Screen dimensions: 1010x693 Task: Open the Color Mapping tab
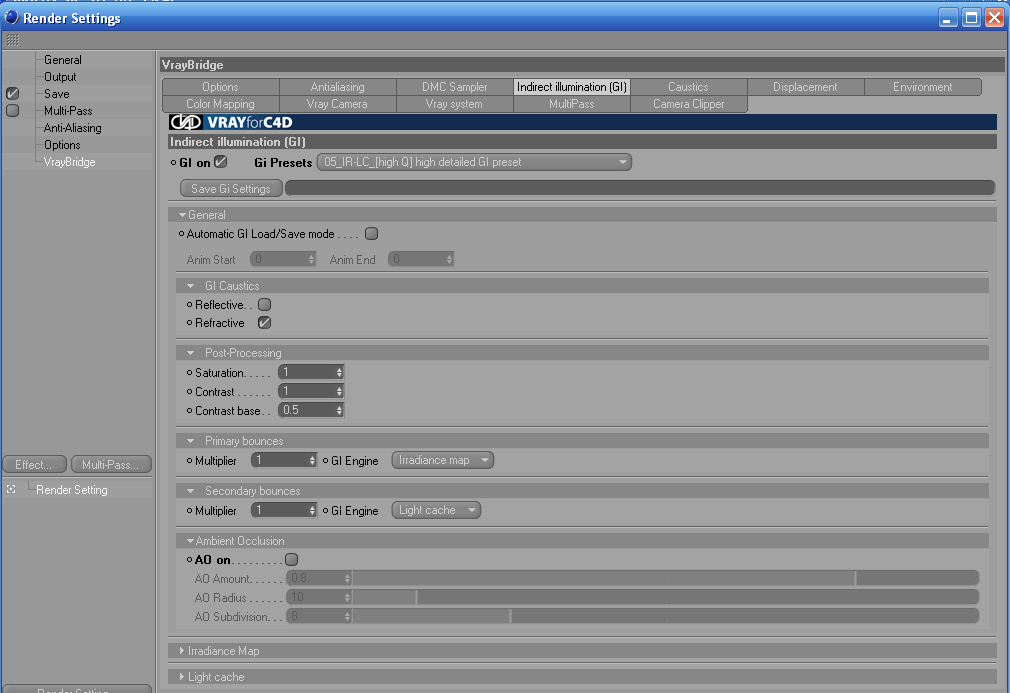tap(220, 104)
